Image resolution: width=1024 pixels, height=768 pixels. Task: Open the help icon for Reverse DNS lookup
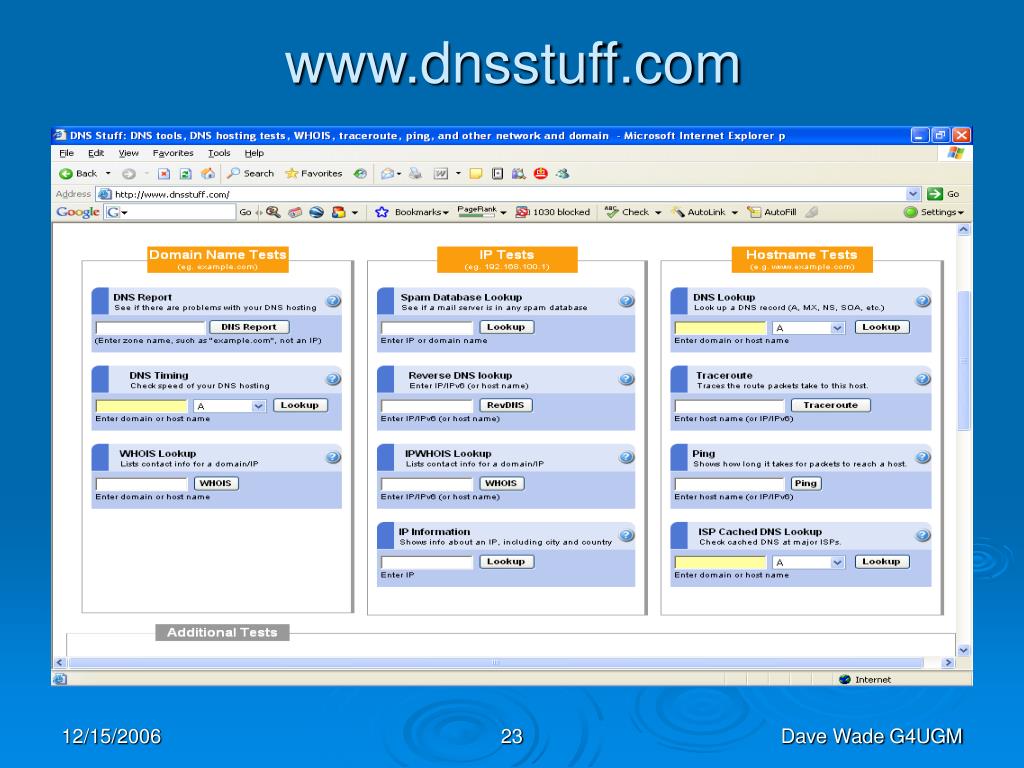pyautogui.click(x=626, y=379)
